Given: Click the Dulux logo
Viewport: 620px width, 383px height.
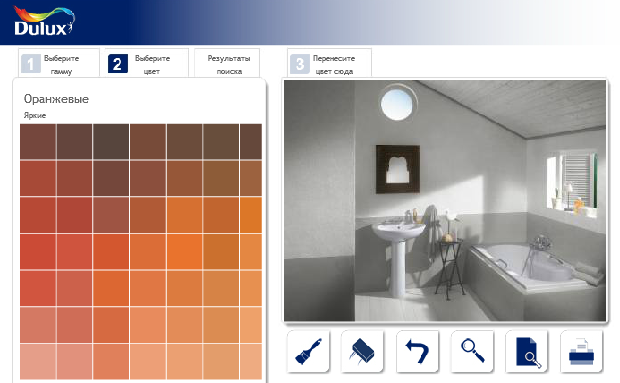Looking at the screenshot, I should pos(43,22).
